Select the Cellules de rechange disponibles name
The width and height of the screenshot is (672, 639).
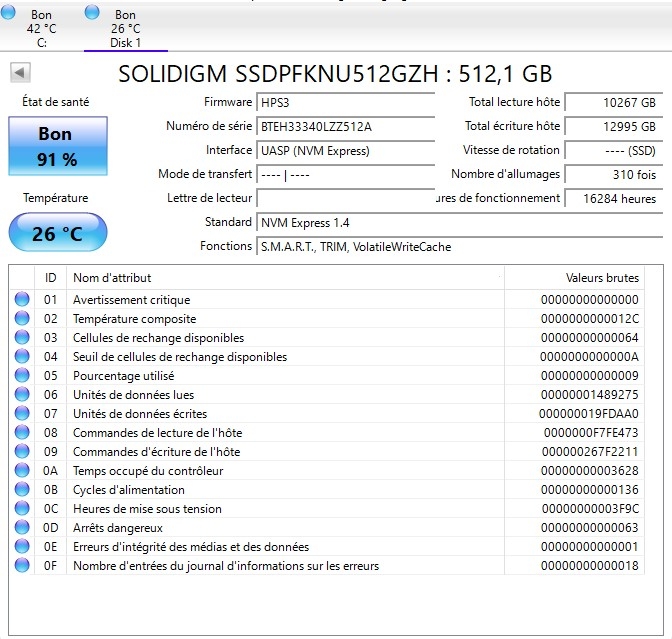tap(159, 338)
